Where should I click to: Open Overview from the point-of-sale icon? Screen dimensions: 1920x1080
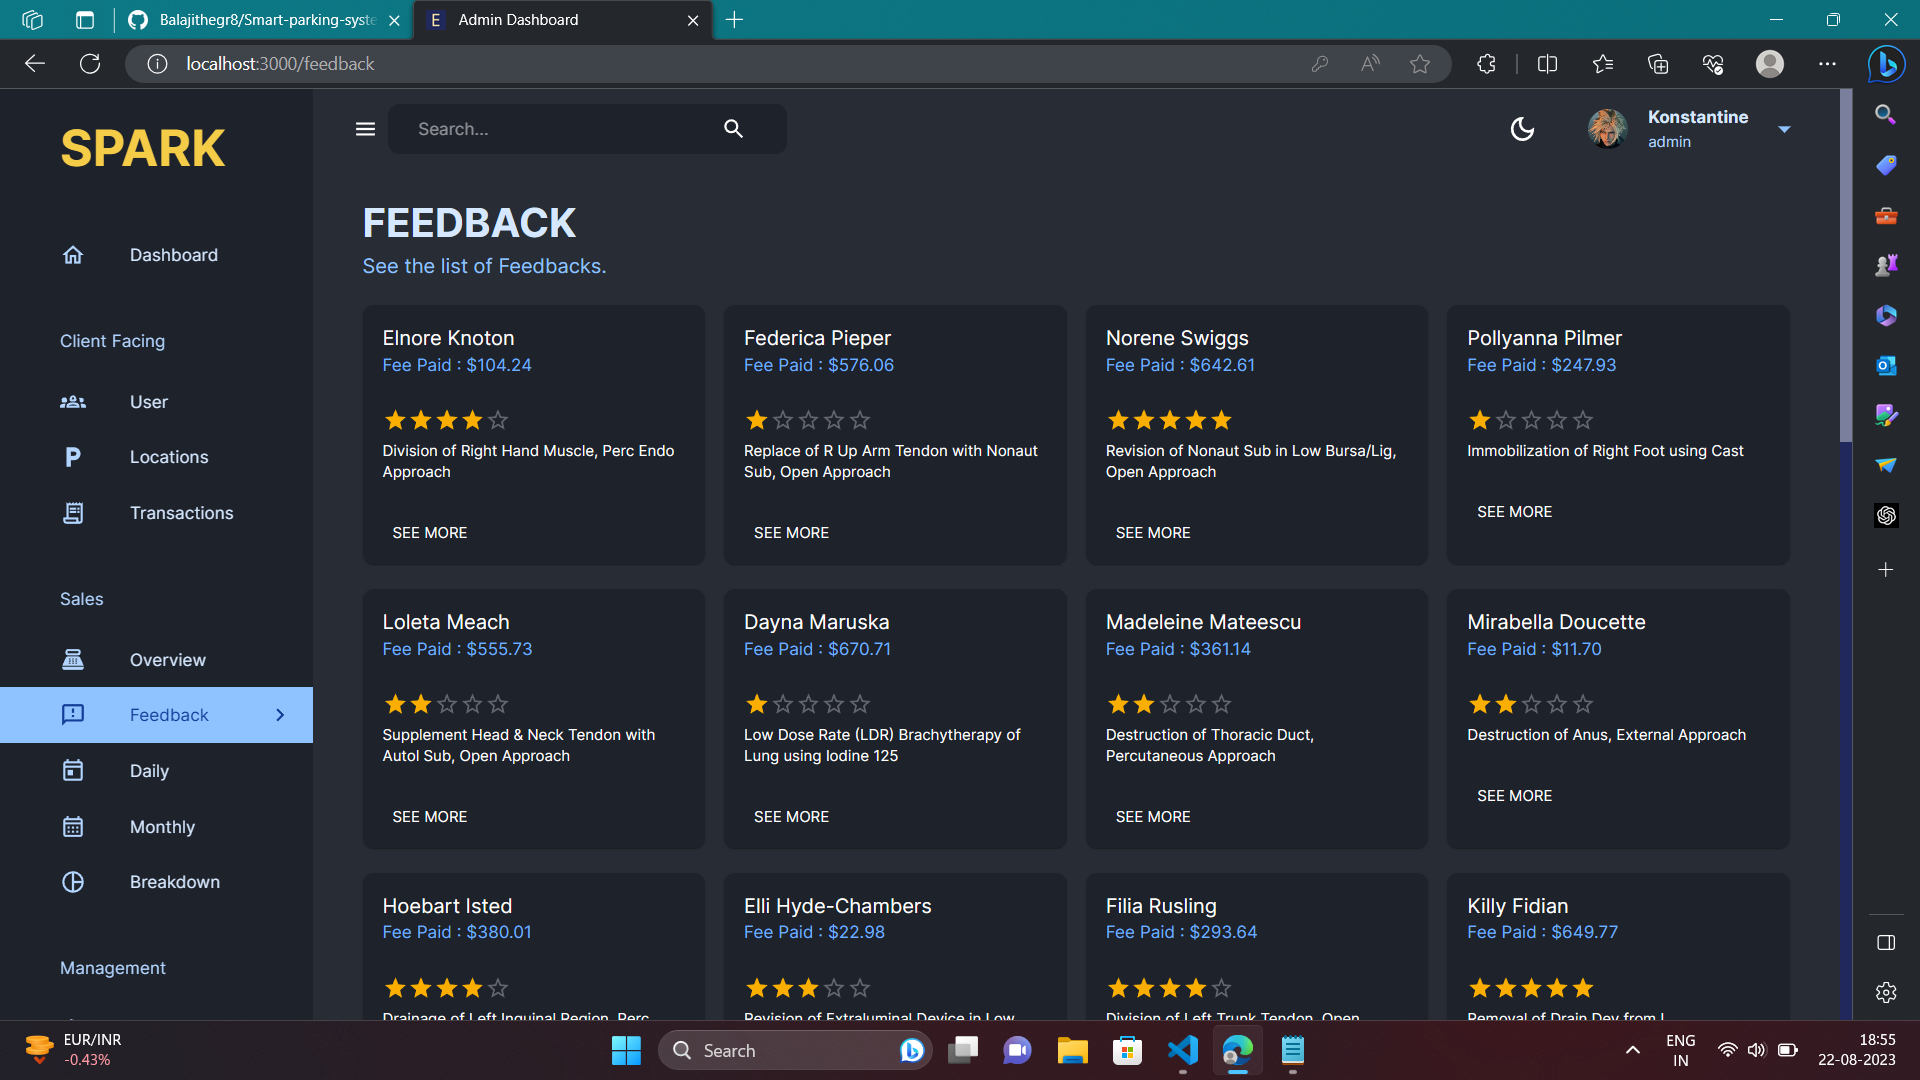73,660
